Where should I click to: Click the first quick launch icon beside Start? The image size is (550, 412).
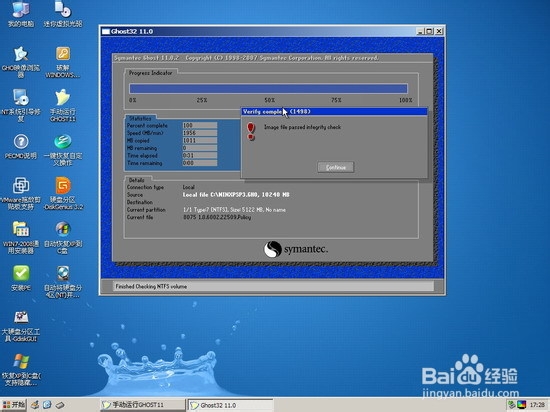pos(35,405)
